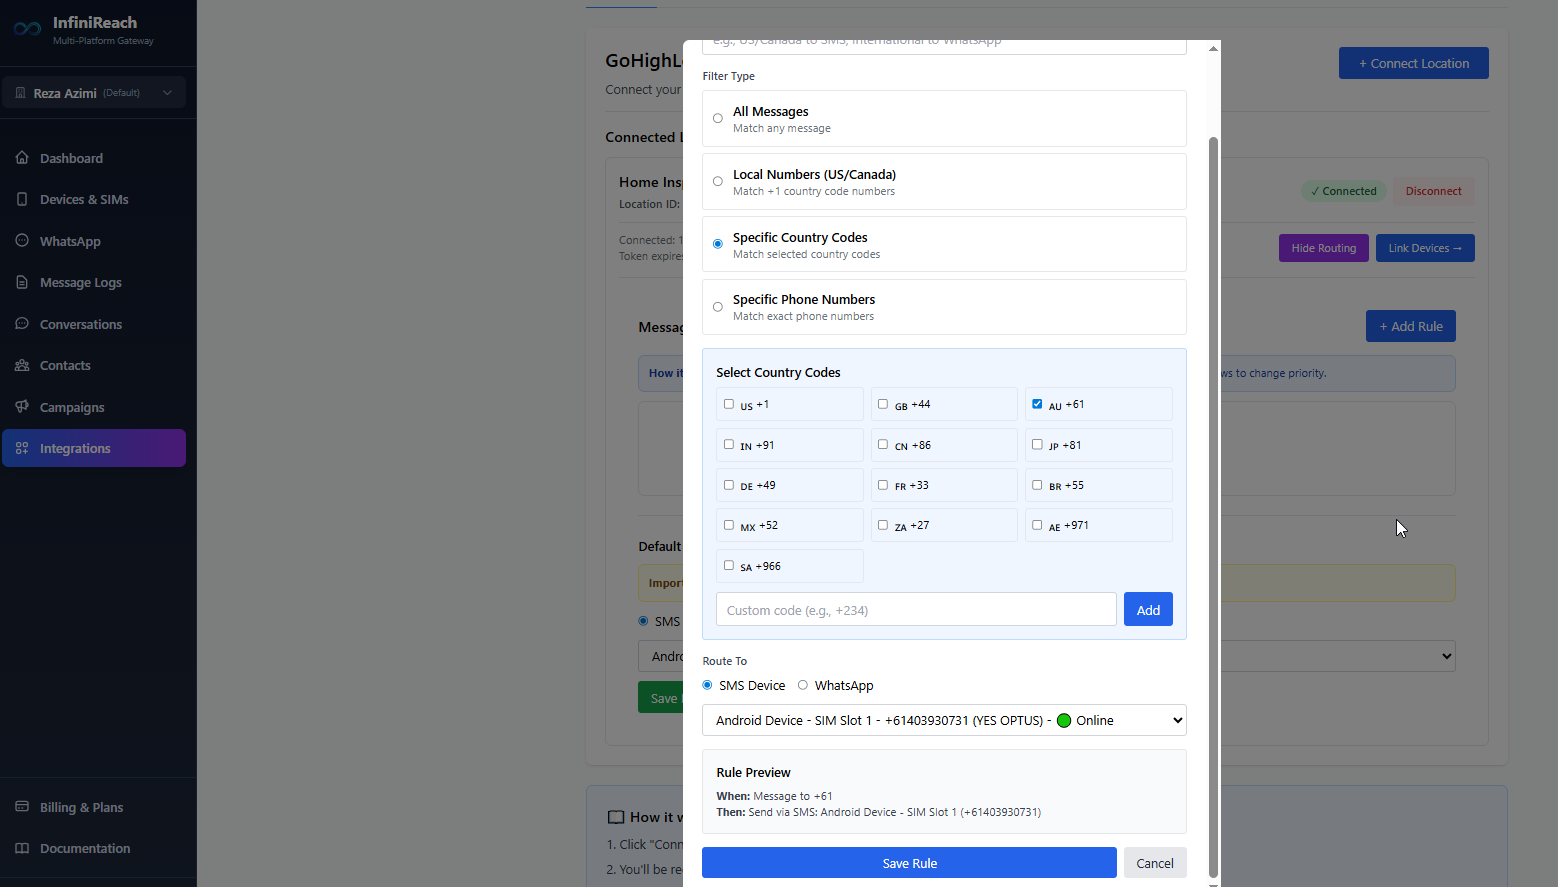Click the Devices & SIMs phone icon

22,199
